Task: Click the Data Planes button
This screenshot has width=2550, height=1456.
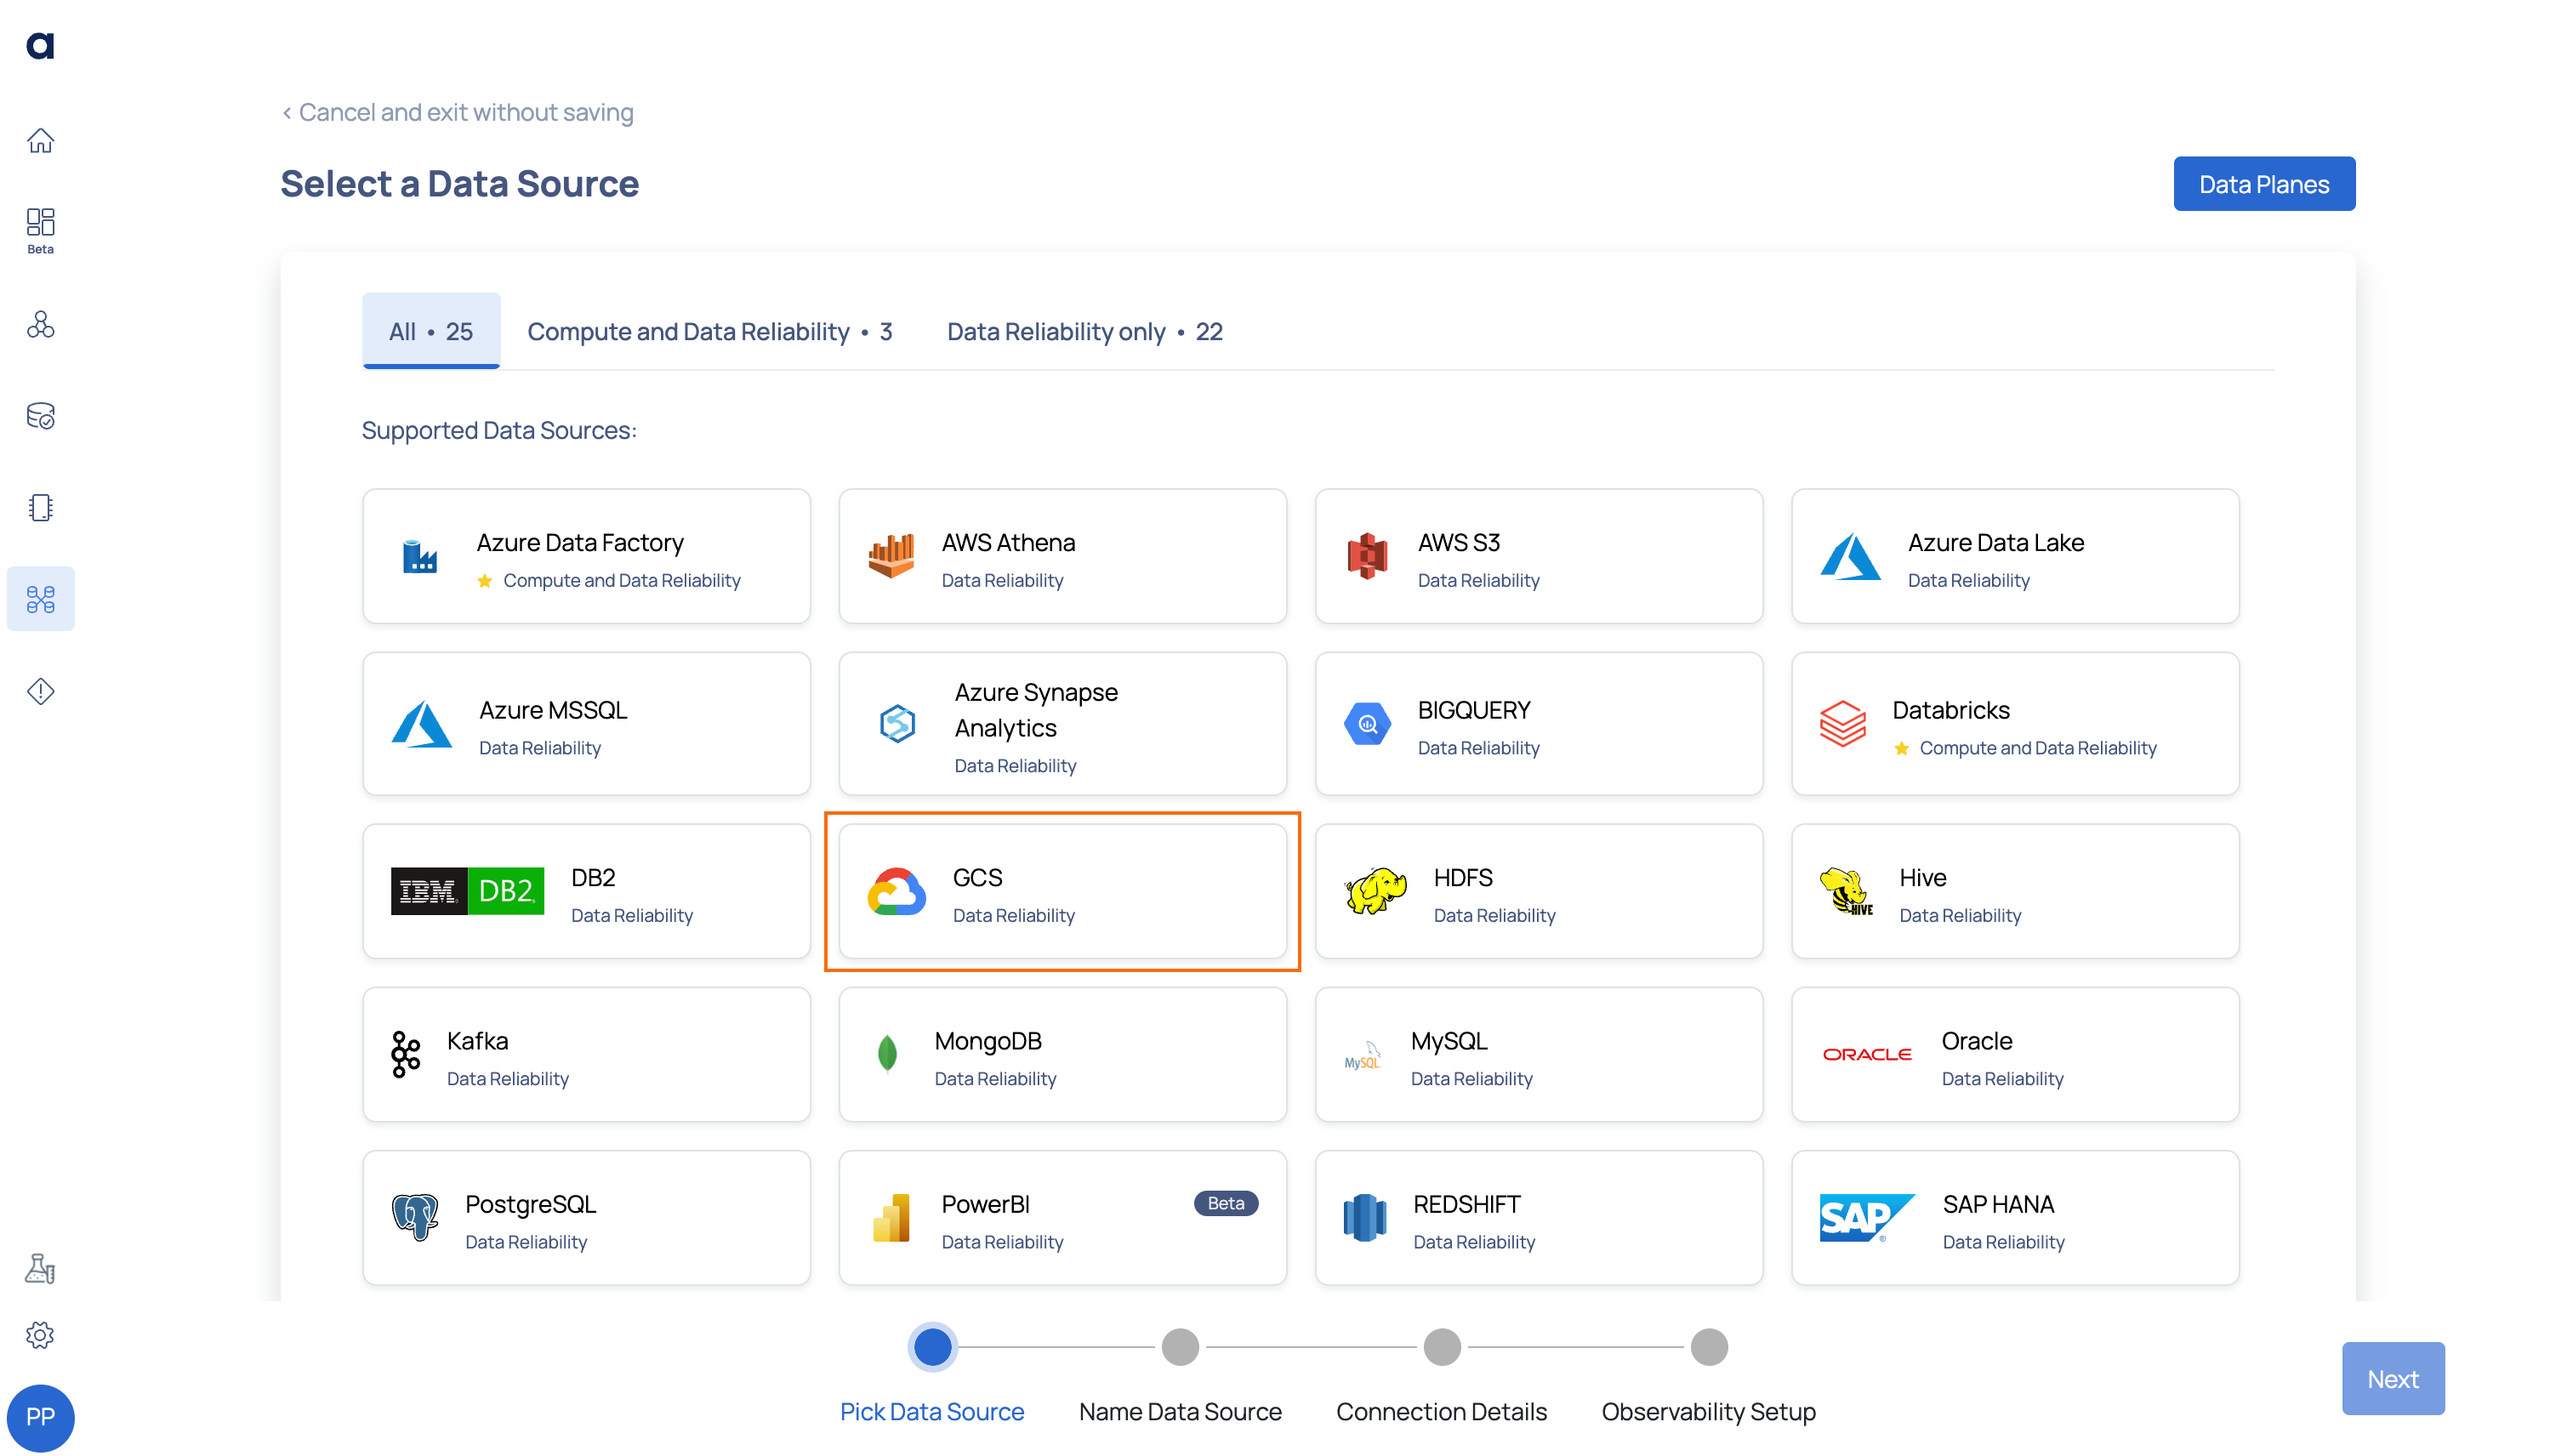Action: click(2264, 184)
